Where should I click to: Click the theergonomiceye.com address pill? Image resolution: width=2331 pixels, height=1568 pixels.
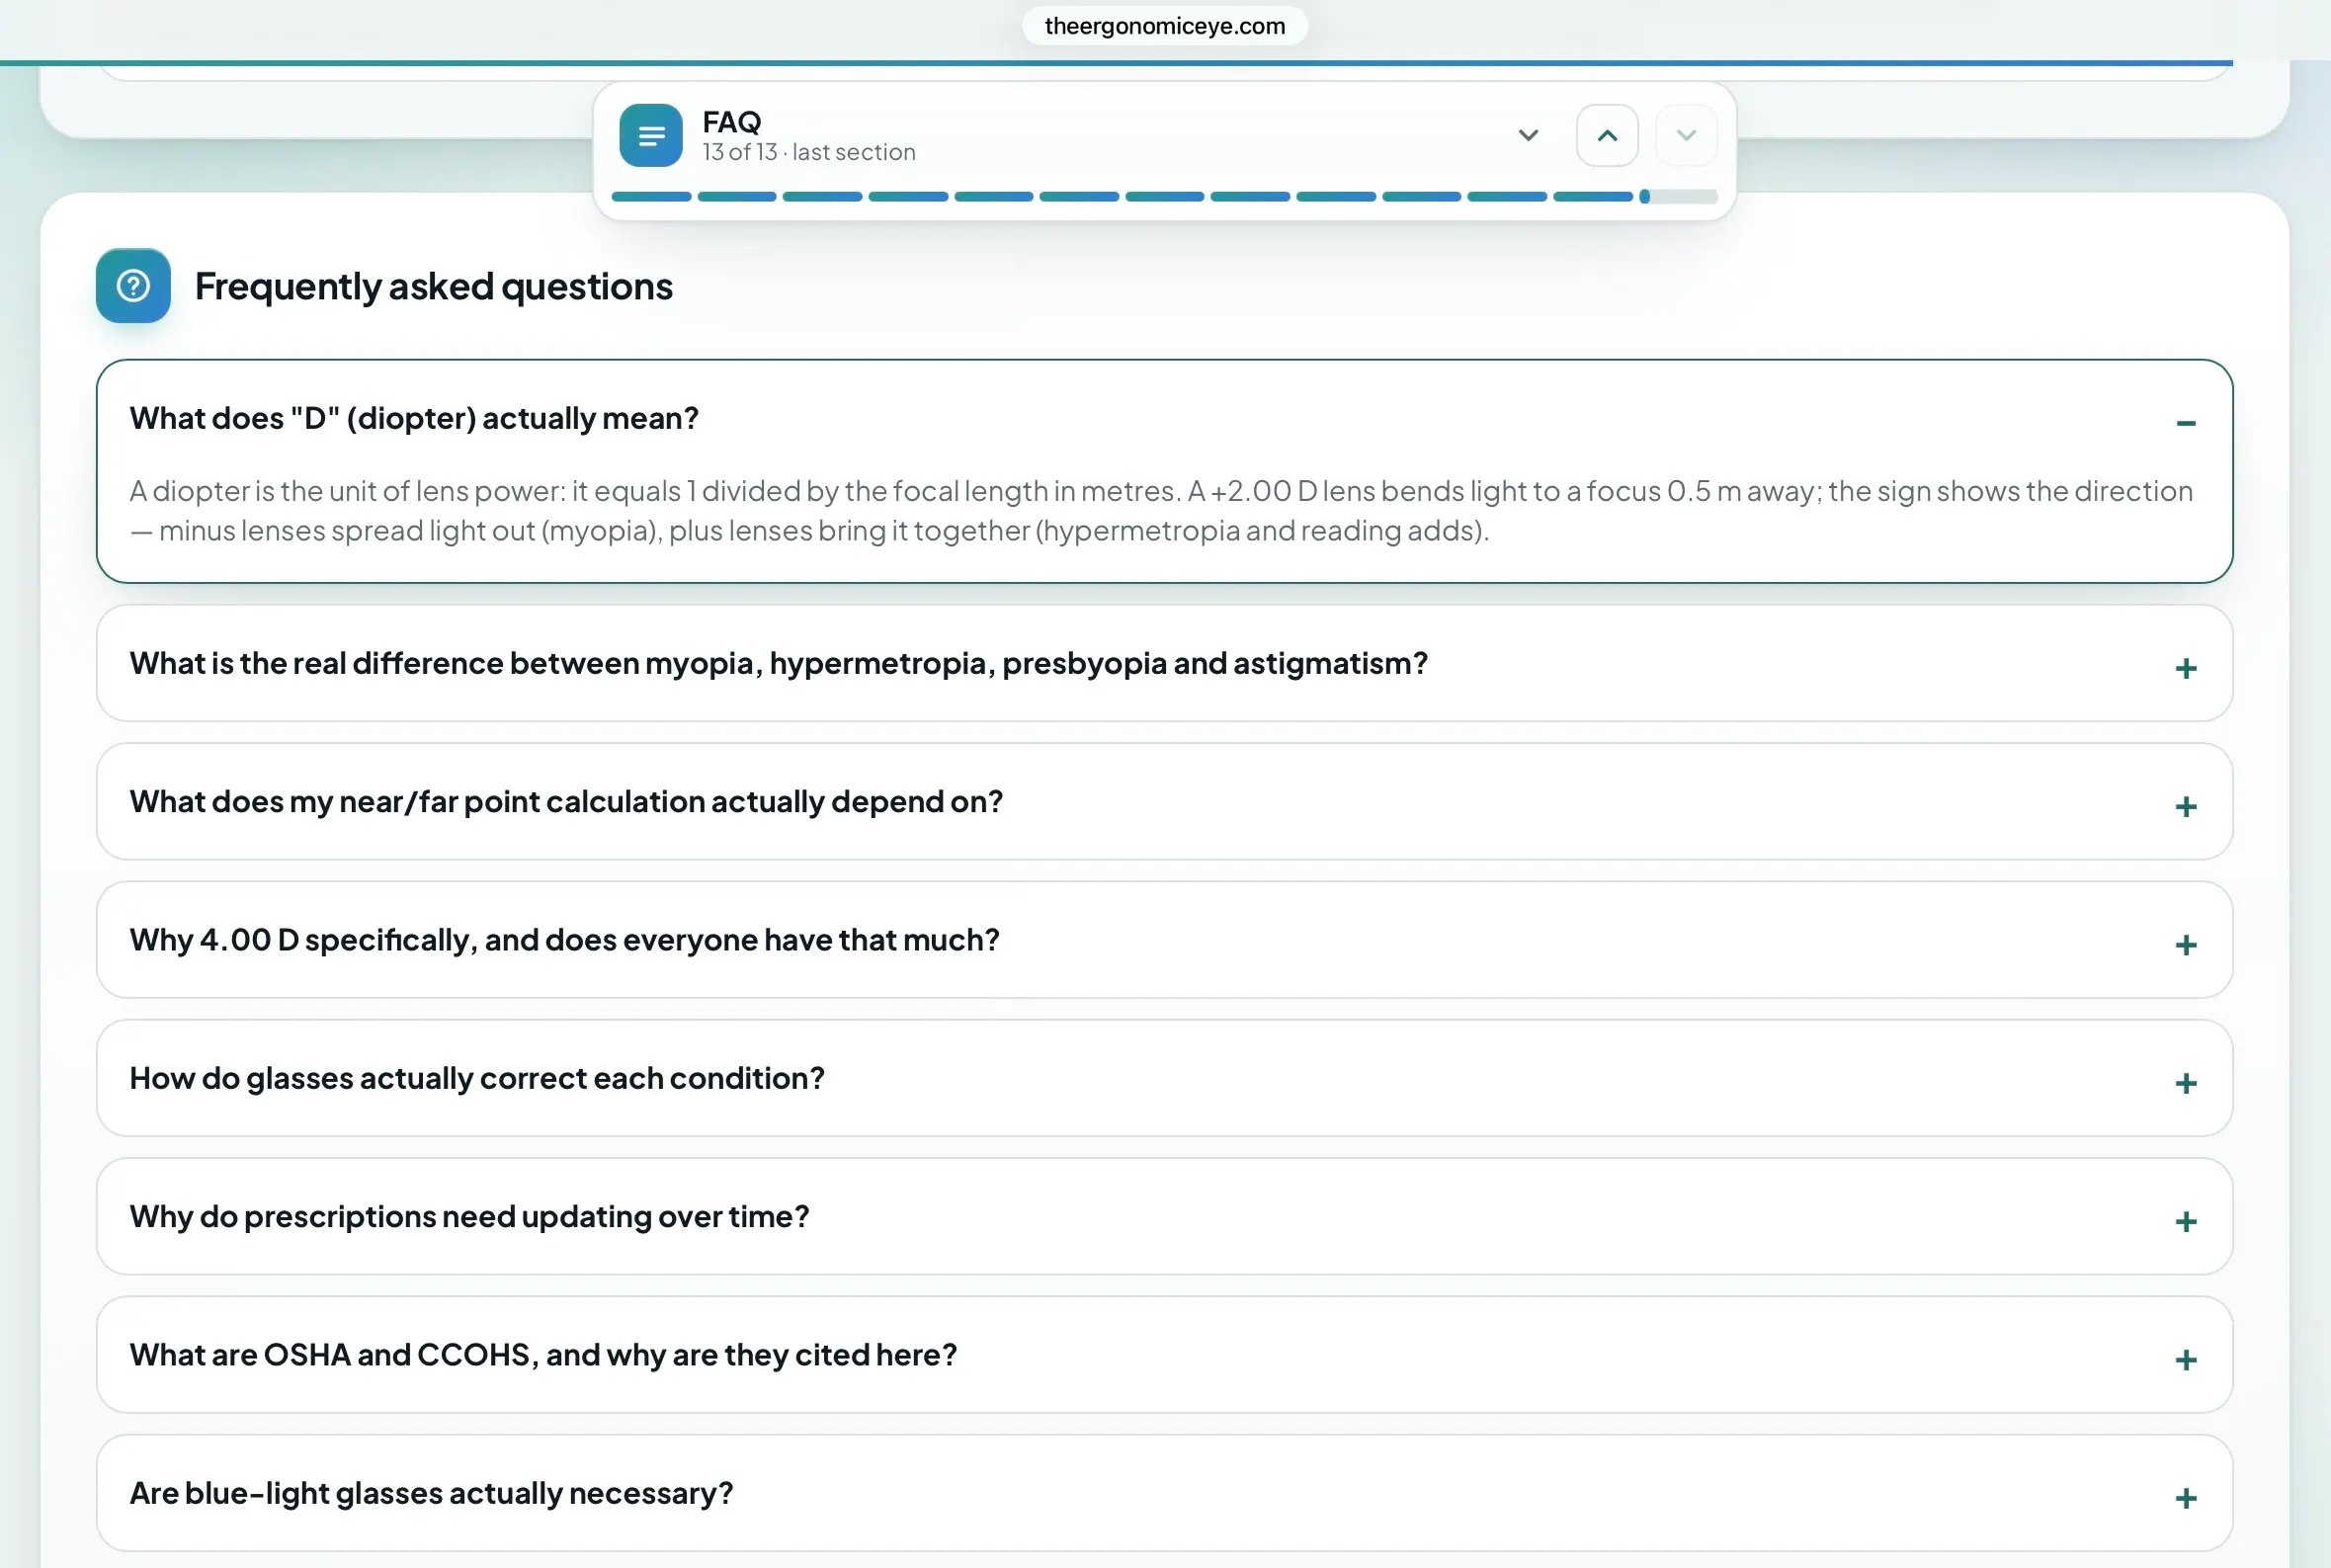1164,26
